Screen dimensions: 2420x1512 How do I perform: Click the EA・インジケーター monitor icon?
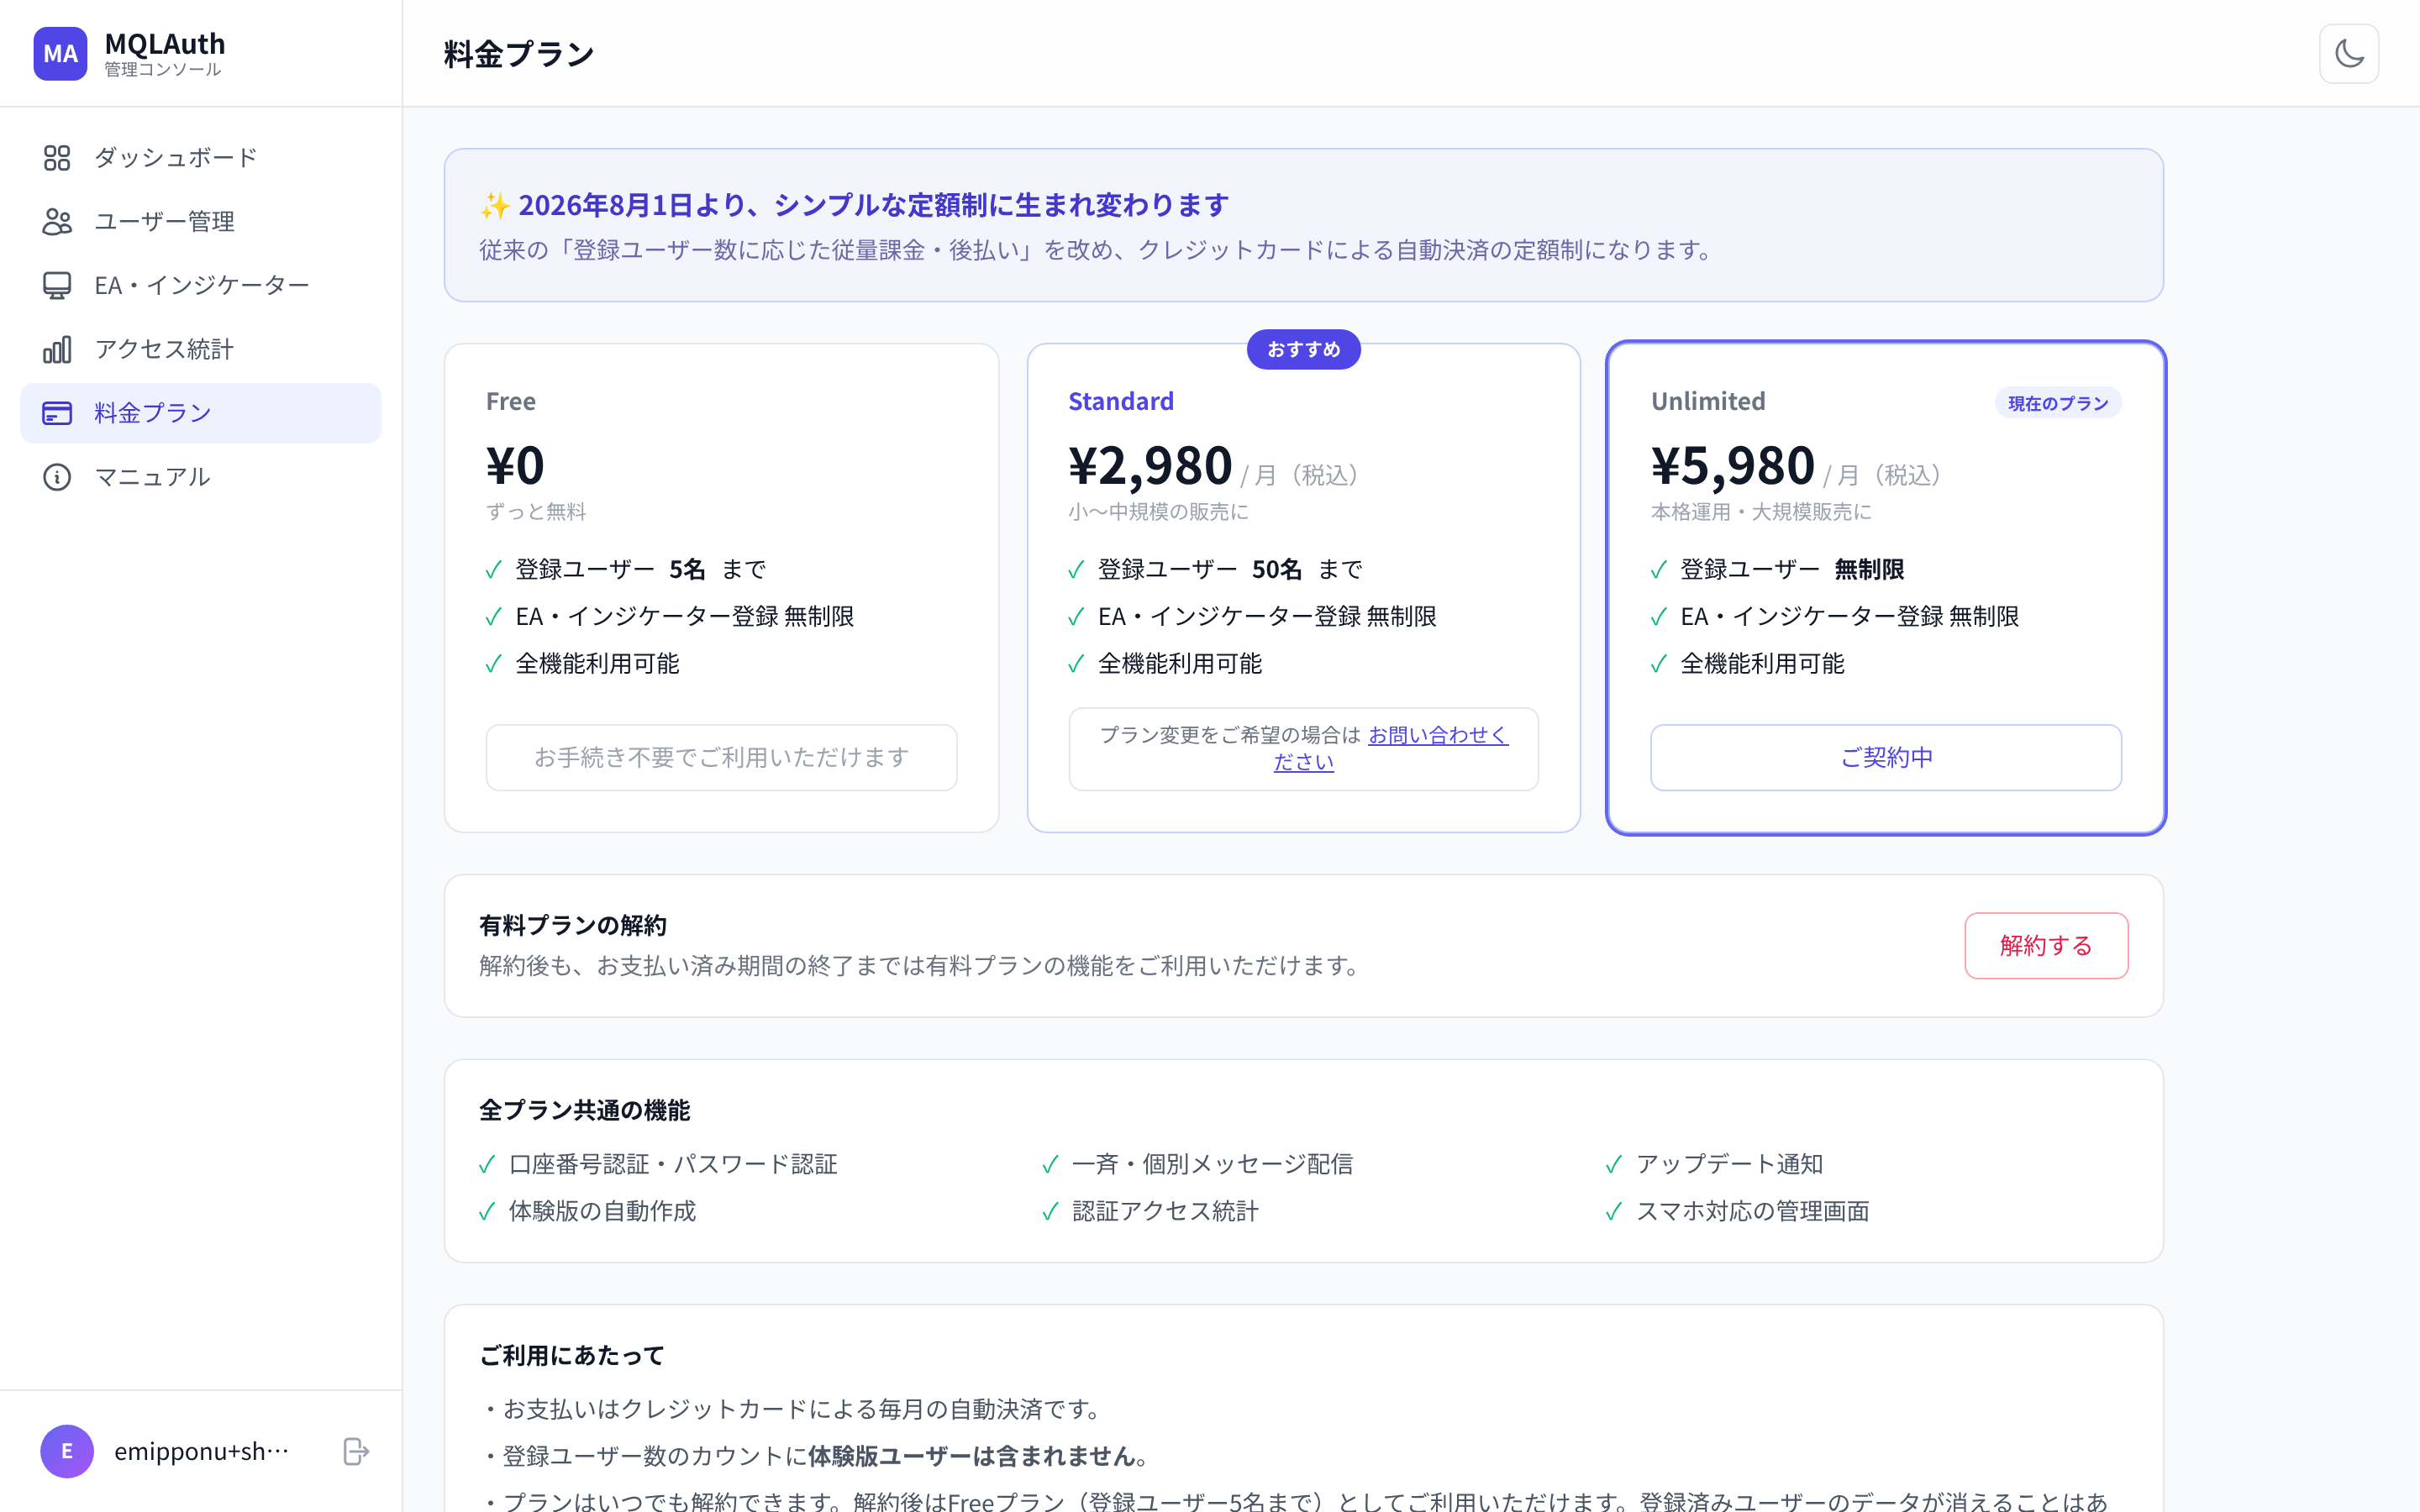57,285
